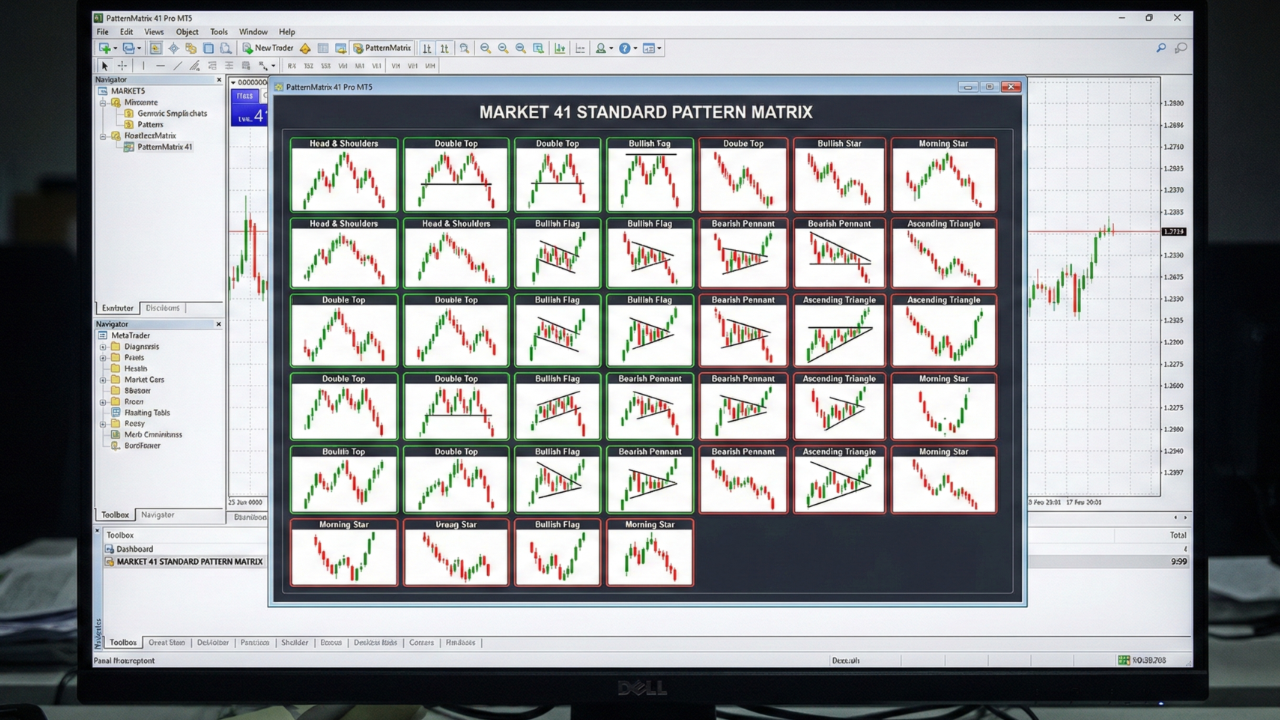1280x720 pixels.
Task: Select the diagonal trendline tool
Action: pyautogui.click(x=177, y=66)
